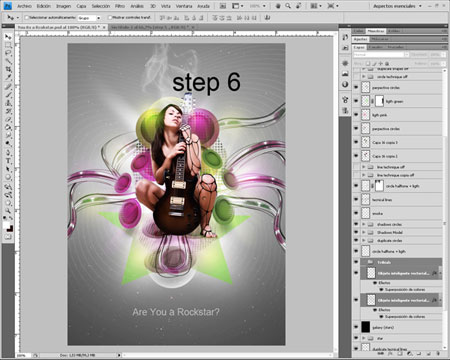Expand the circle technique off group
Screen dimensions: 450x360
(364, 77)
